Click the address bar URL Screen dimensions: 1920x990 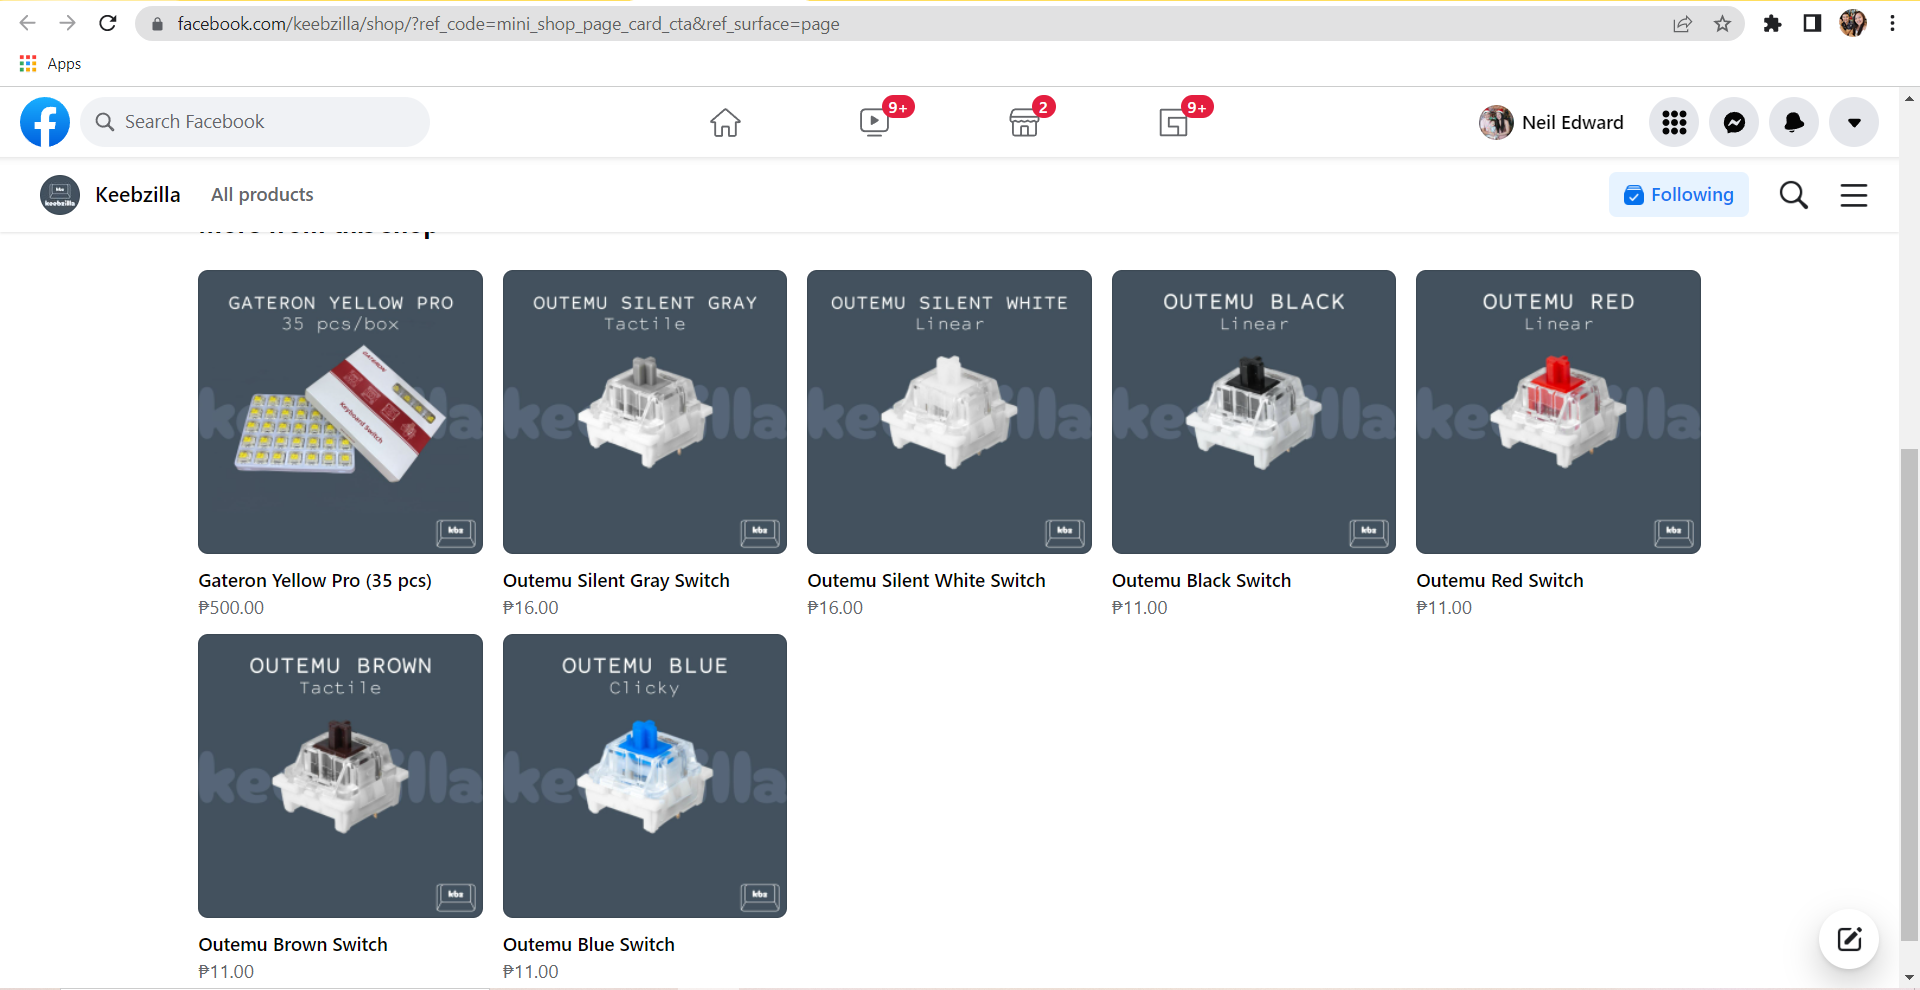click(508, 24)
